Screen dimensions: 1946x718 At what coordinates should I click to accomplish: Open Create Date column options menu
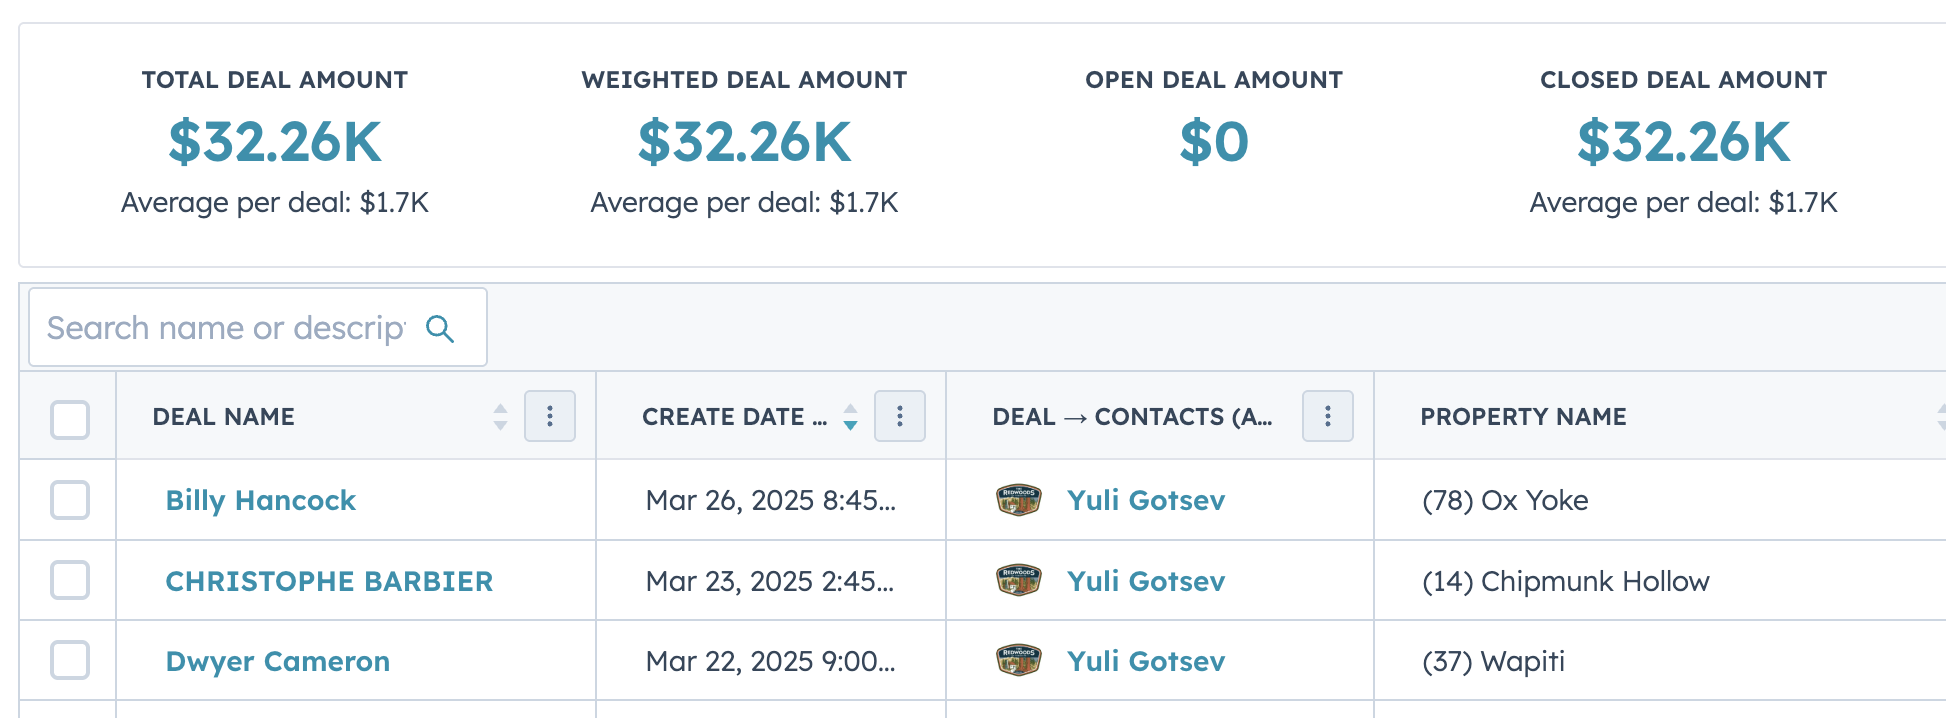point(900,416)
